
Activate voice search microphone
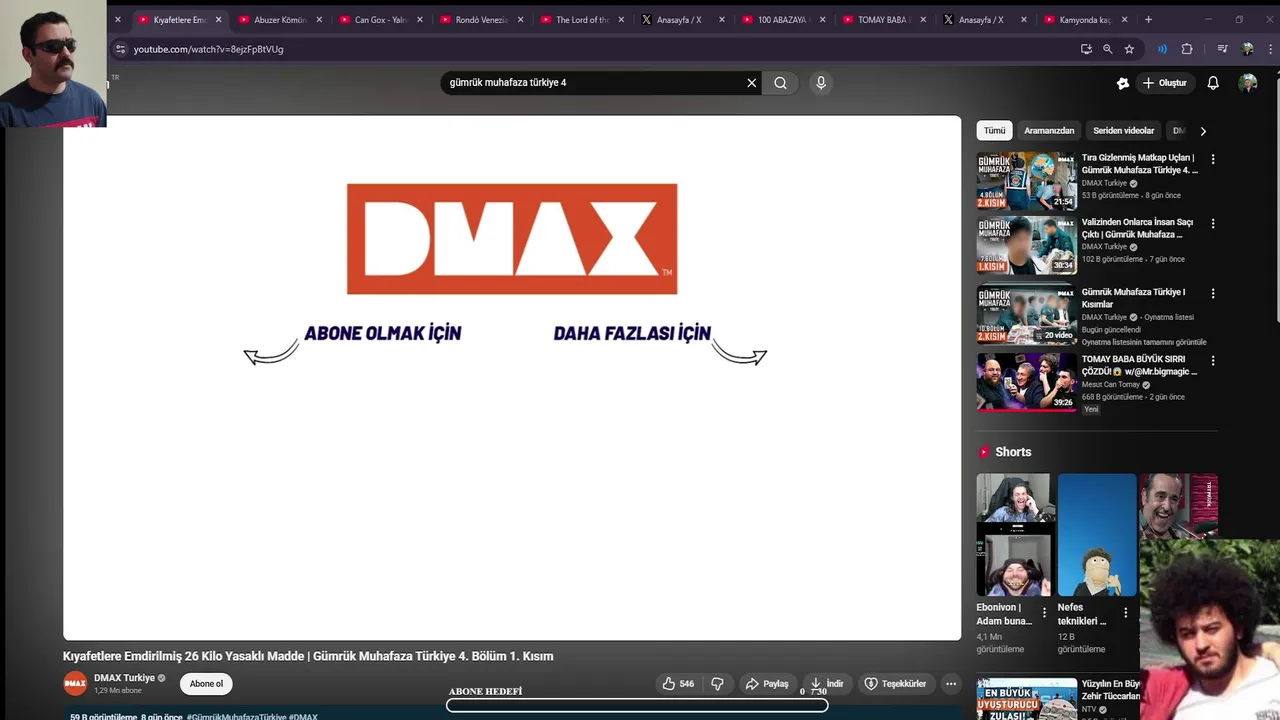pyautogui.click(x=821, y=83)
